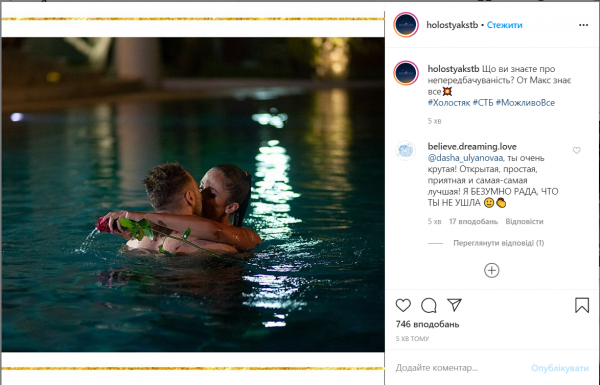This screenshot has width=600, height=385.
Task: View who liked: 746 вподобань
Action: [427, 324]
